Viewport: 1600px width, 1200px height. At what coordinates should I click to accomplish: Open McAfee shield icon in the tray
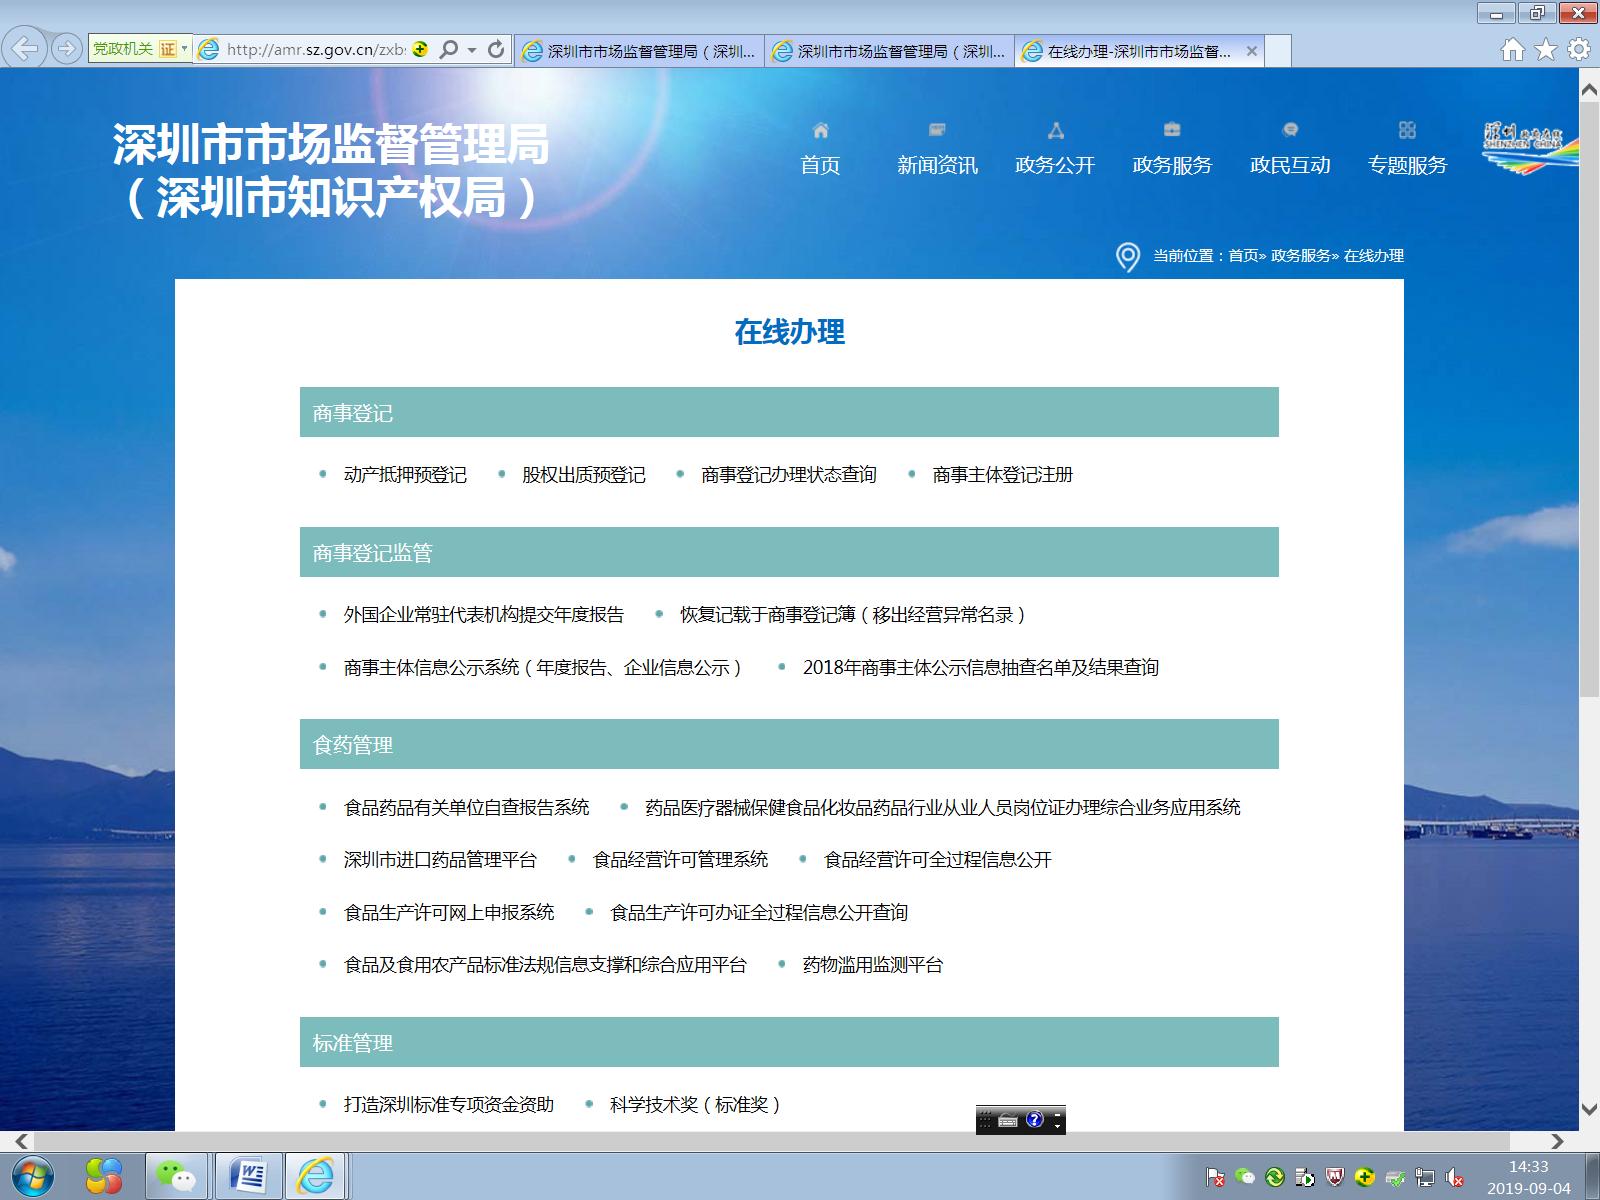point(1334,1177)
